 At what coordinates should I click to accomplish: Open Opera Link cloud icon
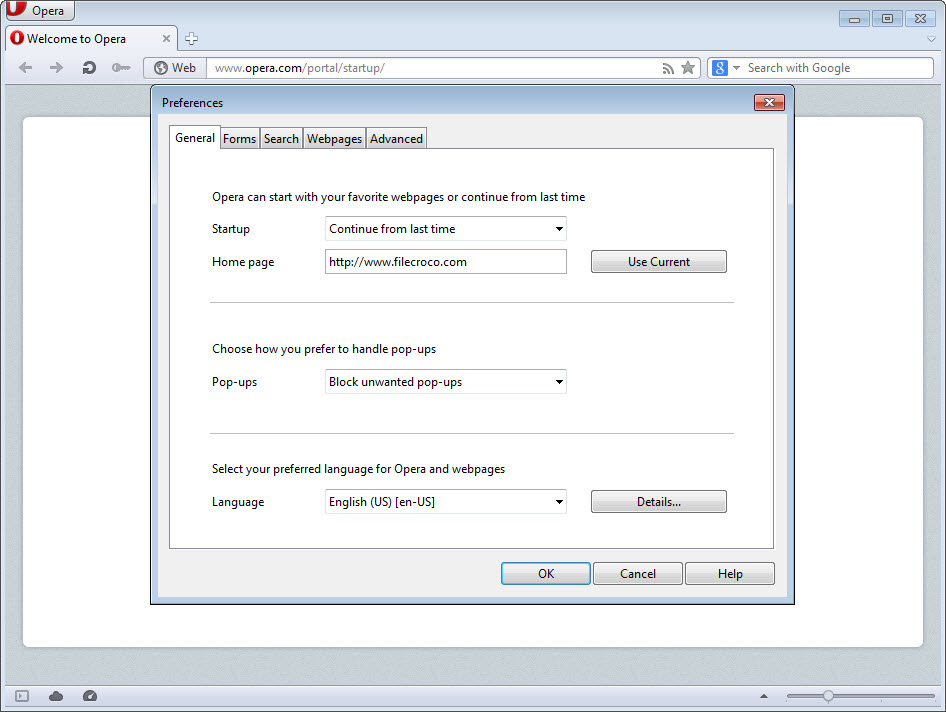[x=56, y=696]
